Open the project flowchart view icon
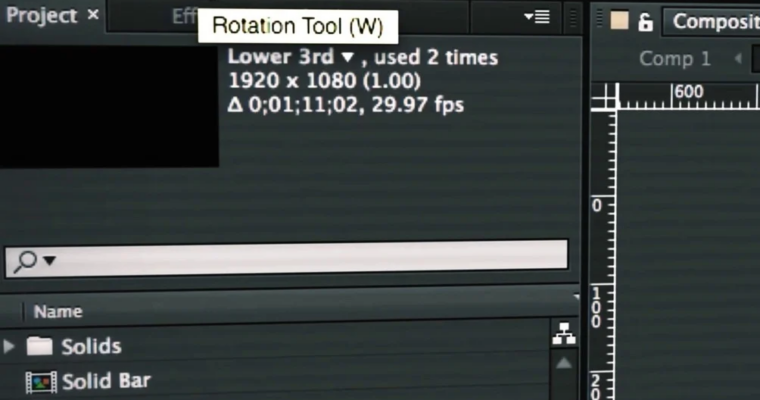This screenshot has width=760, height=400. tap(564, 334)
